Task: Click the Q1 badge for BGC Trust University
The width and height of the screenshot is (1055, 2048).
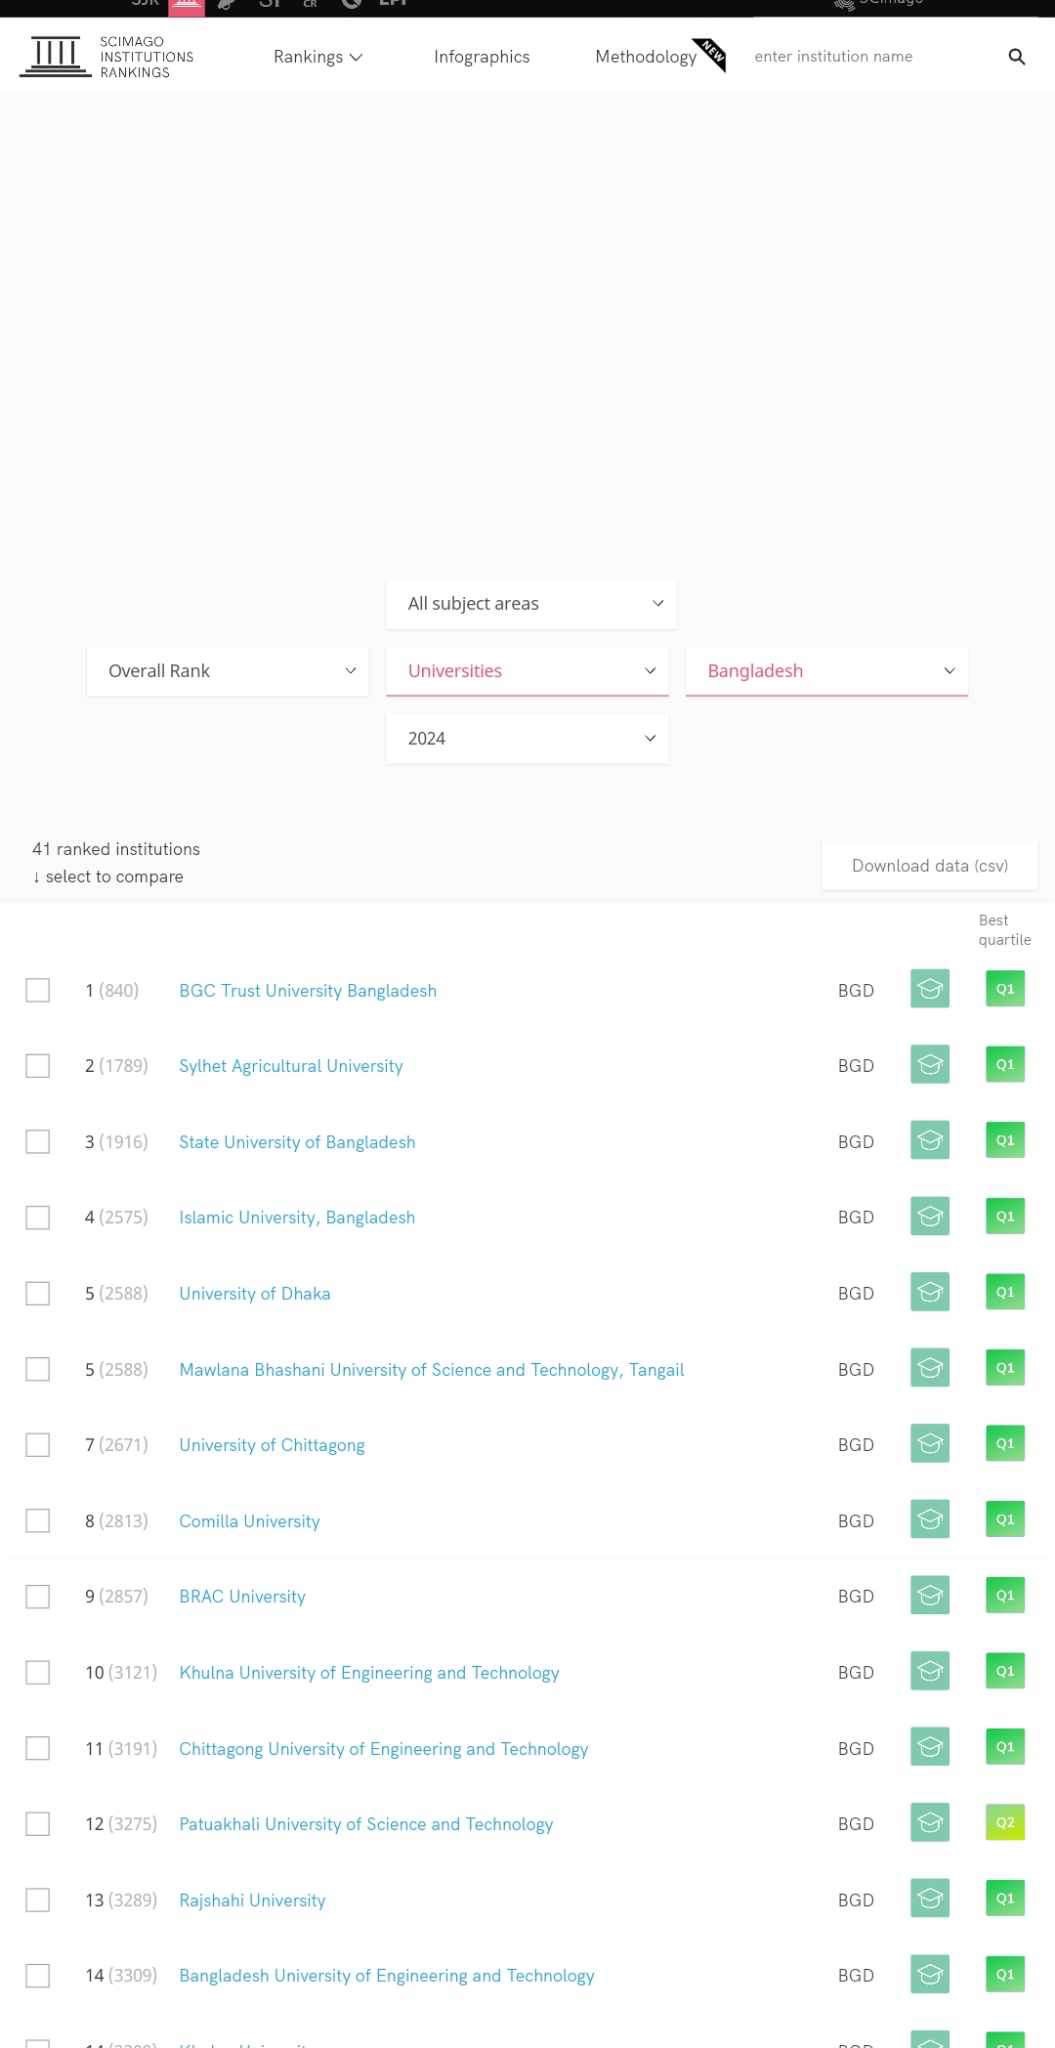Action: point(1005,989)
